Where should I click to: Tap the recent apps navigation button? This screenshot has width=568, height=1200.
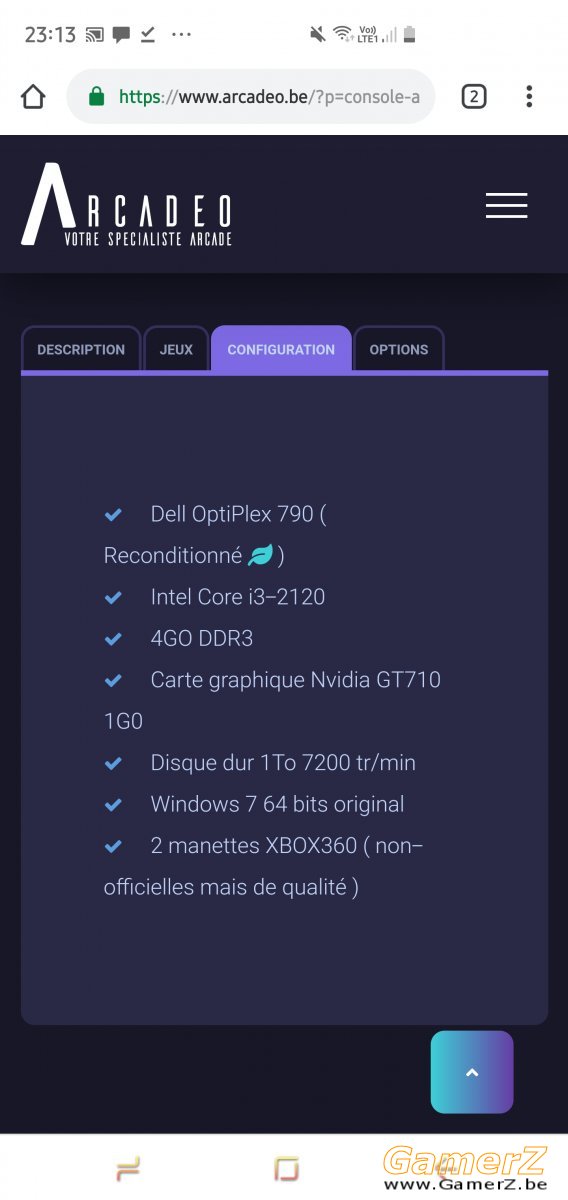pos(127,1168)
